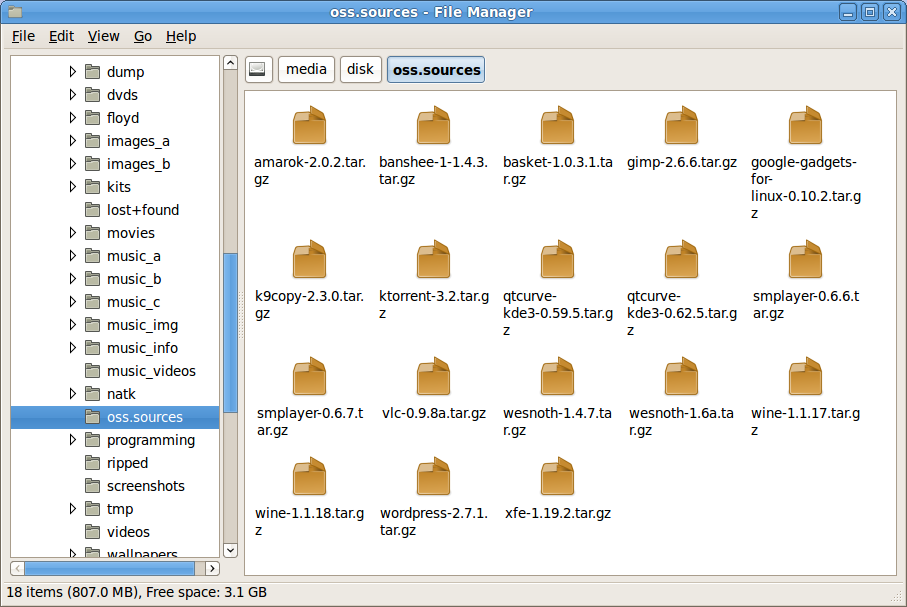Image resolution: width=907 pixels, height=607 pixels.
Task: Go to the media path button
Action: point(306,69)
